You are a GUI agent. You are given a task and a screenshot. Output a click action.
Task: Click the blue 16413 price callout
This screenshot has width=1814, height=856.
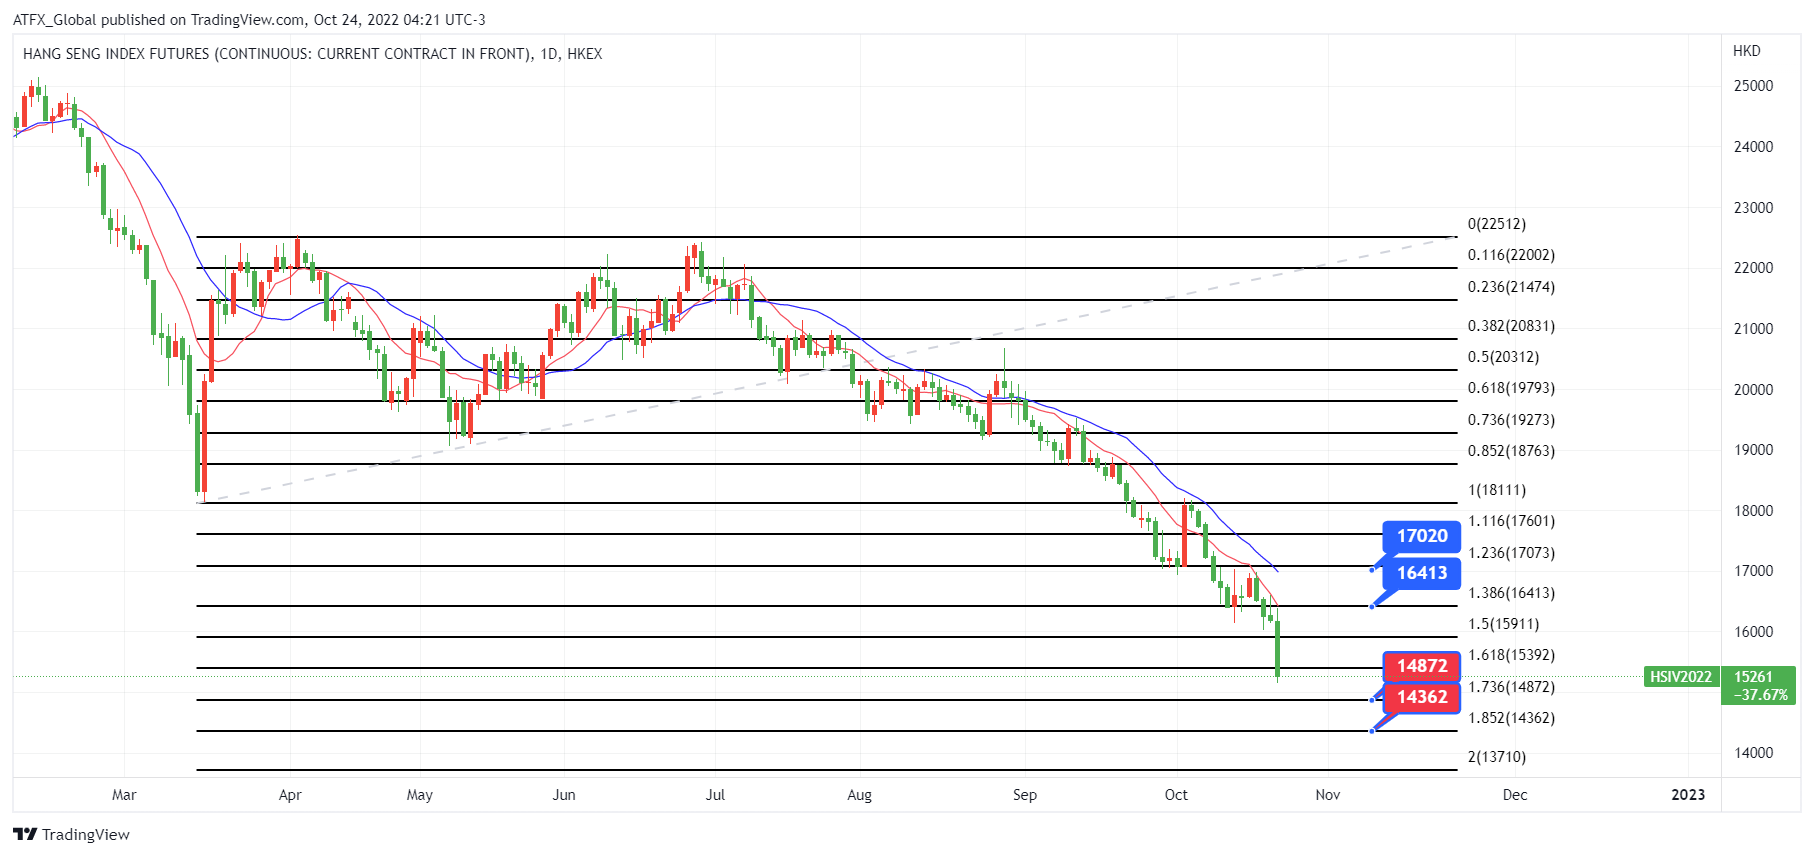[x=1422, y=573]
